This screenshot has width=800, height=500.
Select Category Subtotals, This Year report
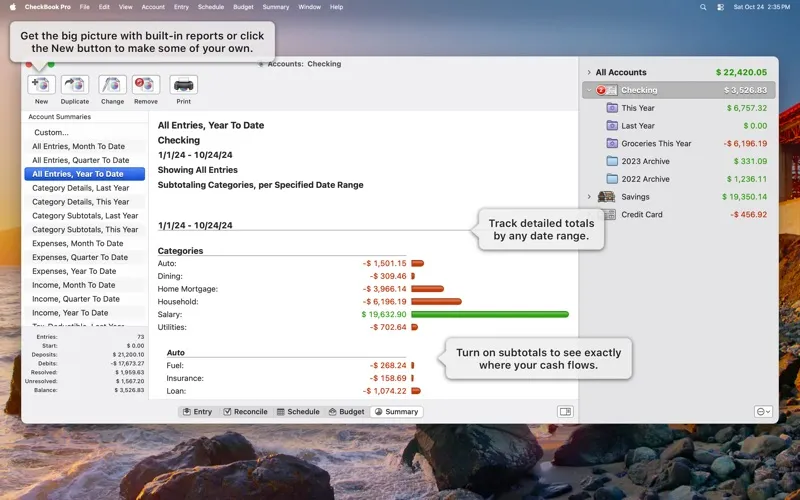pyautogui.click(x=85, y=230)
